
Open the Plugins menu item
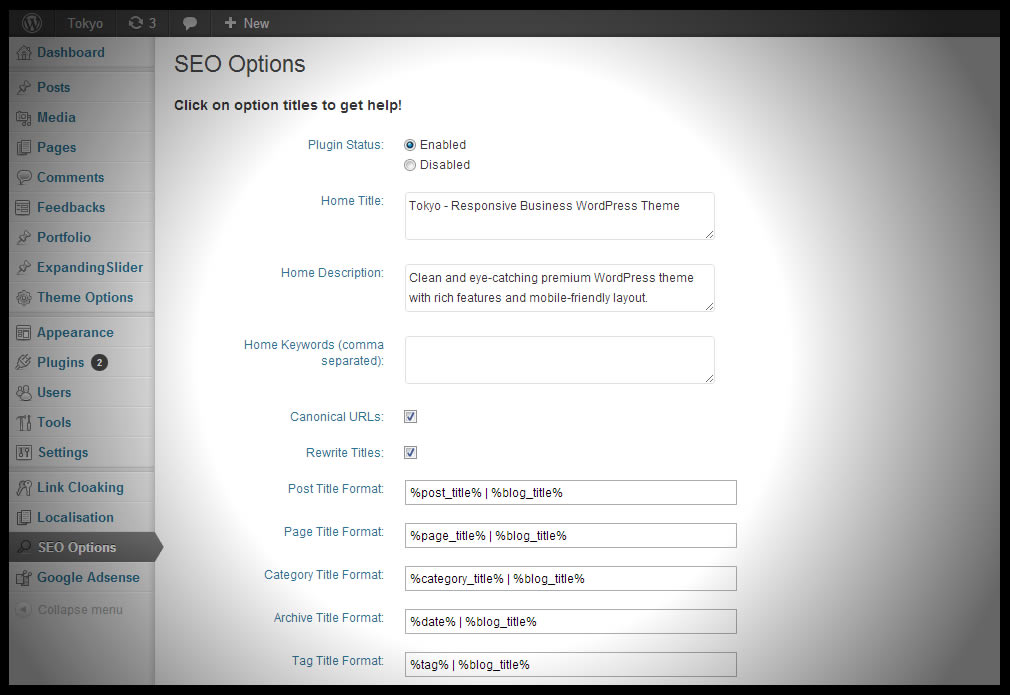61,363
